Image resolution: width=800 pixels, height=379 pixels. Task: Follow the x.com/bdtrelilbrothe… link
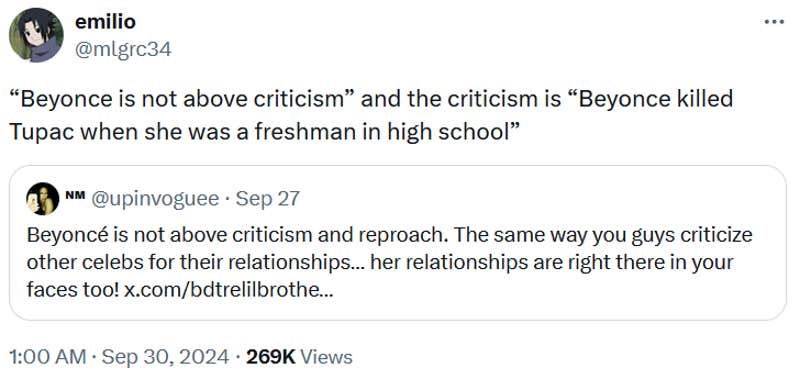(x=230, y=290)
